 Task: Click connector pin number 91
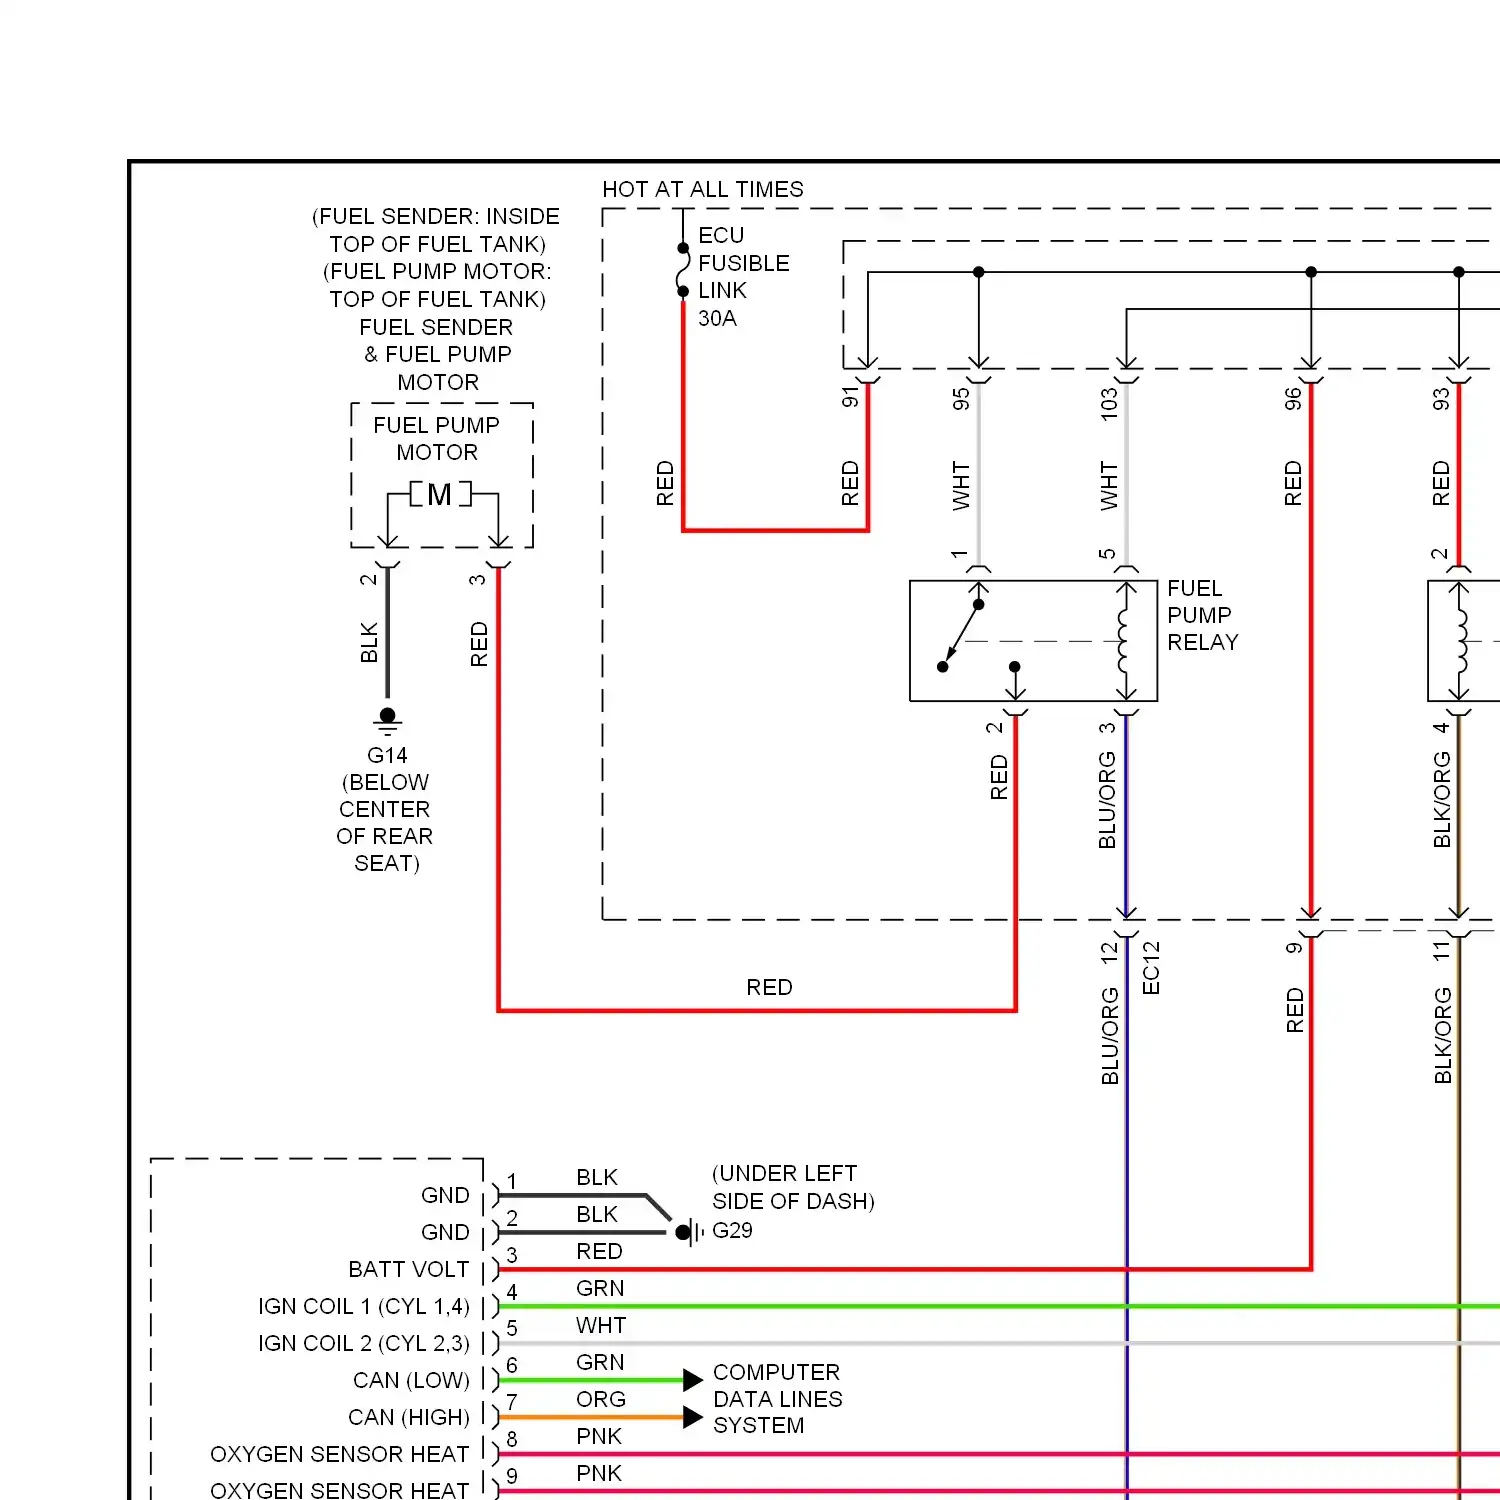pyautogui.click(x=850, y=397)
